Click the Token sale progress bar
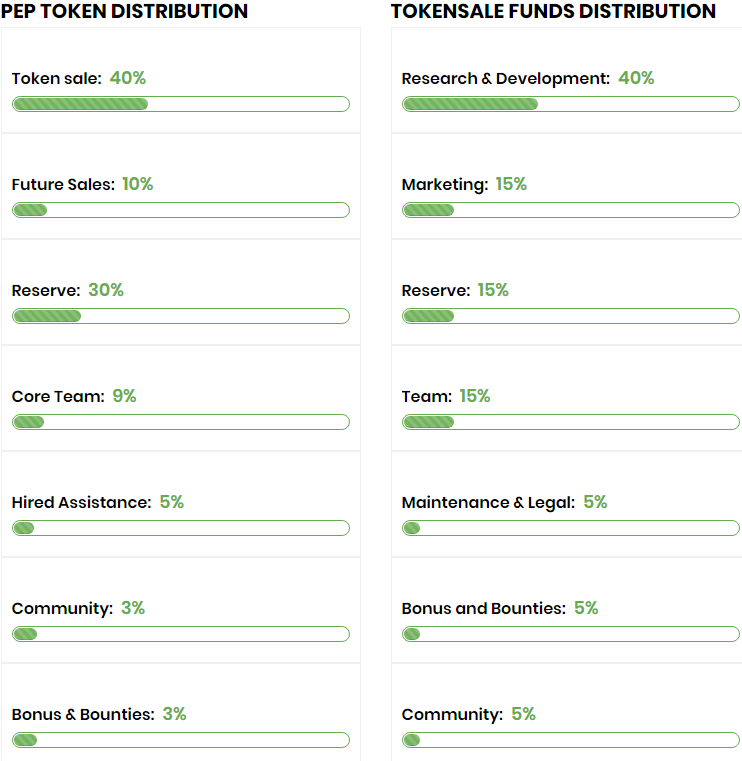742x761 pixels. pyautogui.click(x=180, y=104)
